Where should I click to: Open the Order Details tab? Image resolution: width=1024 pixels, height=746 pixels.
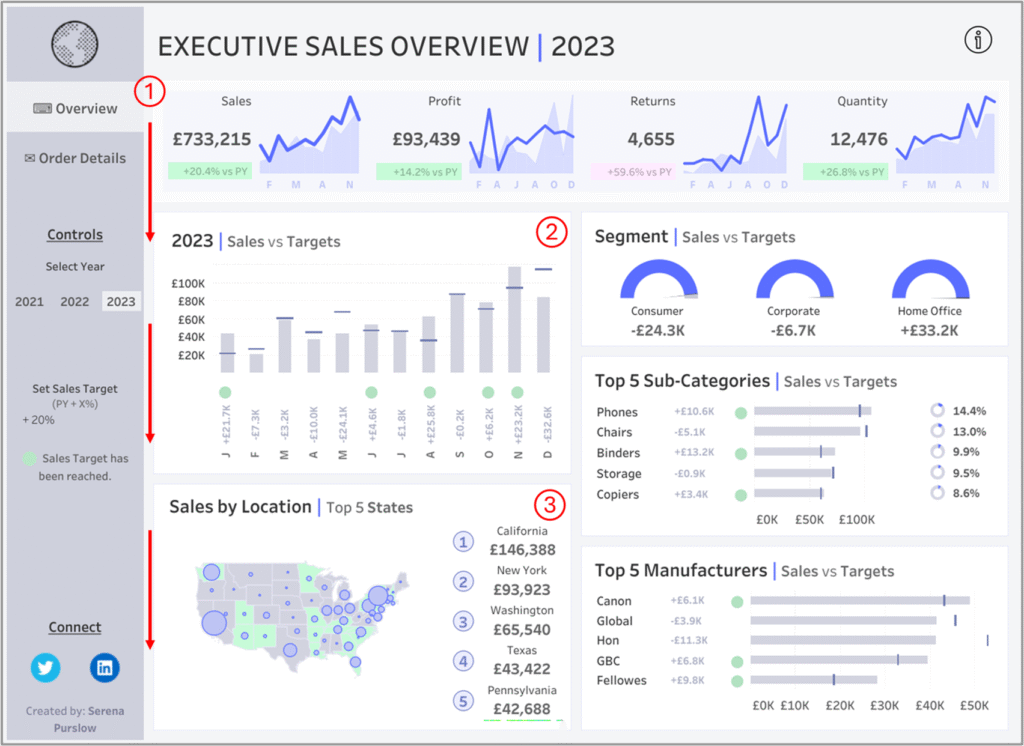coord(75,158)
